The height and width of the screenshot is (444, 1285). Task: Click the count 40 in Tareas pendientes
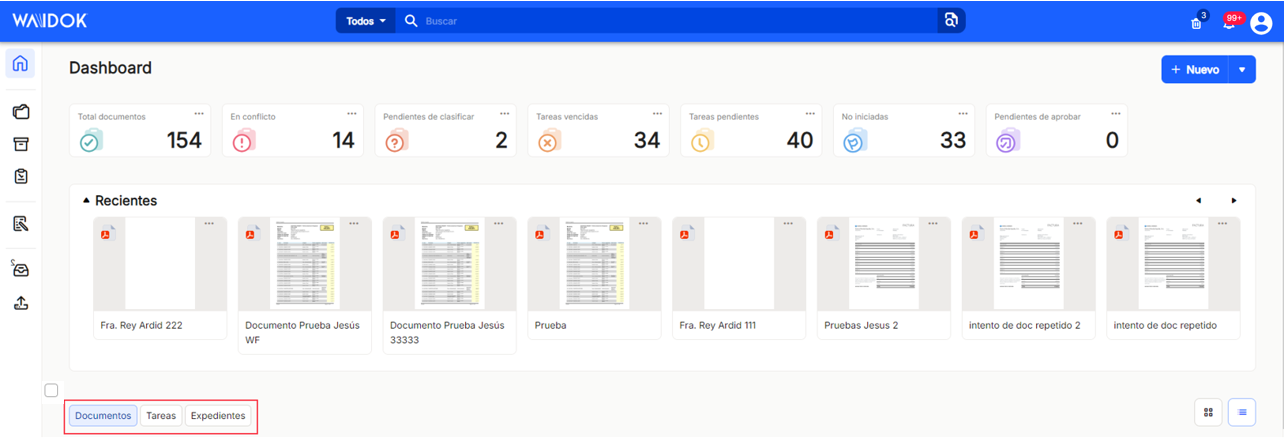coord(800,141)
